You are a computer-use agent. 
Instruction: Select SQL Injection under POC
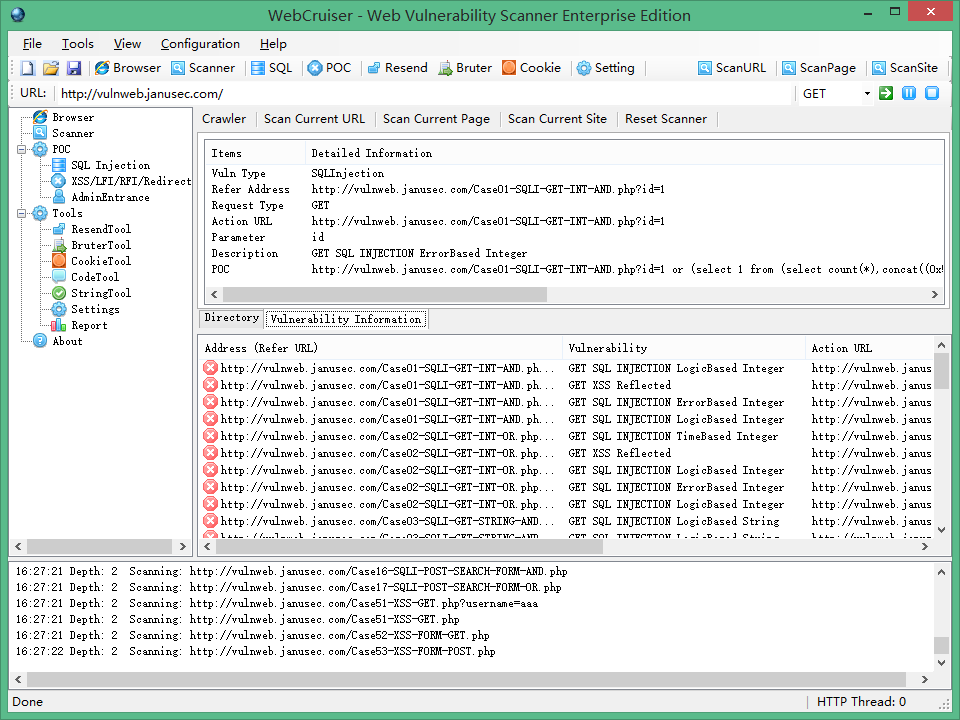110,165
